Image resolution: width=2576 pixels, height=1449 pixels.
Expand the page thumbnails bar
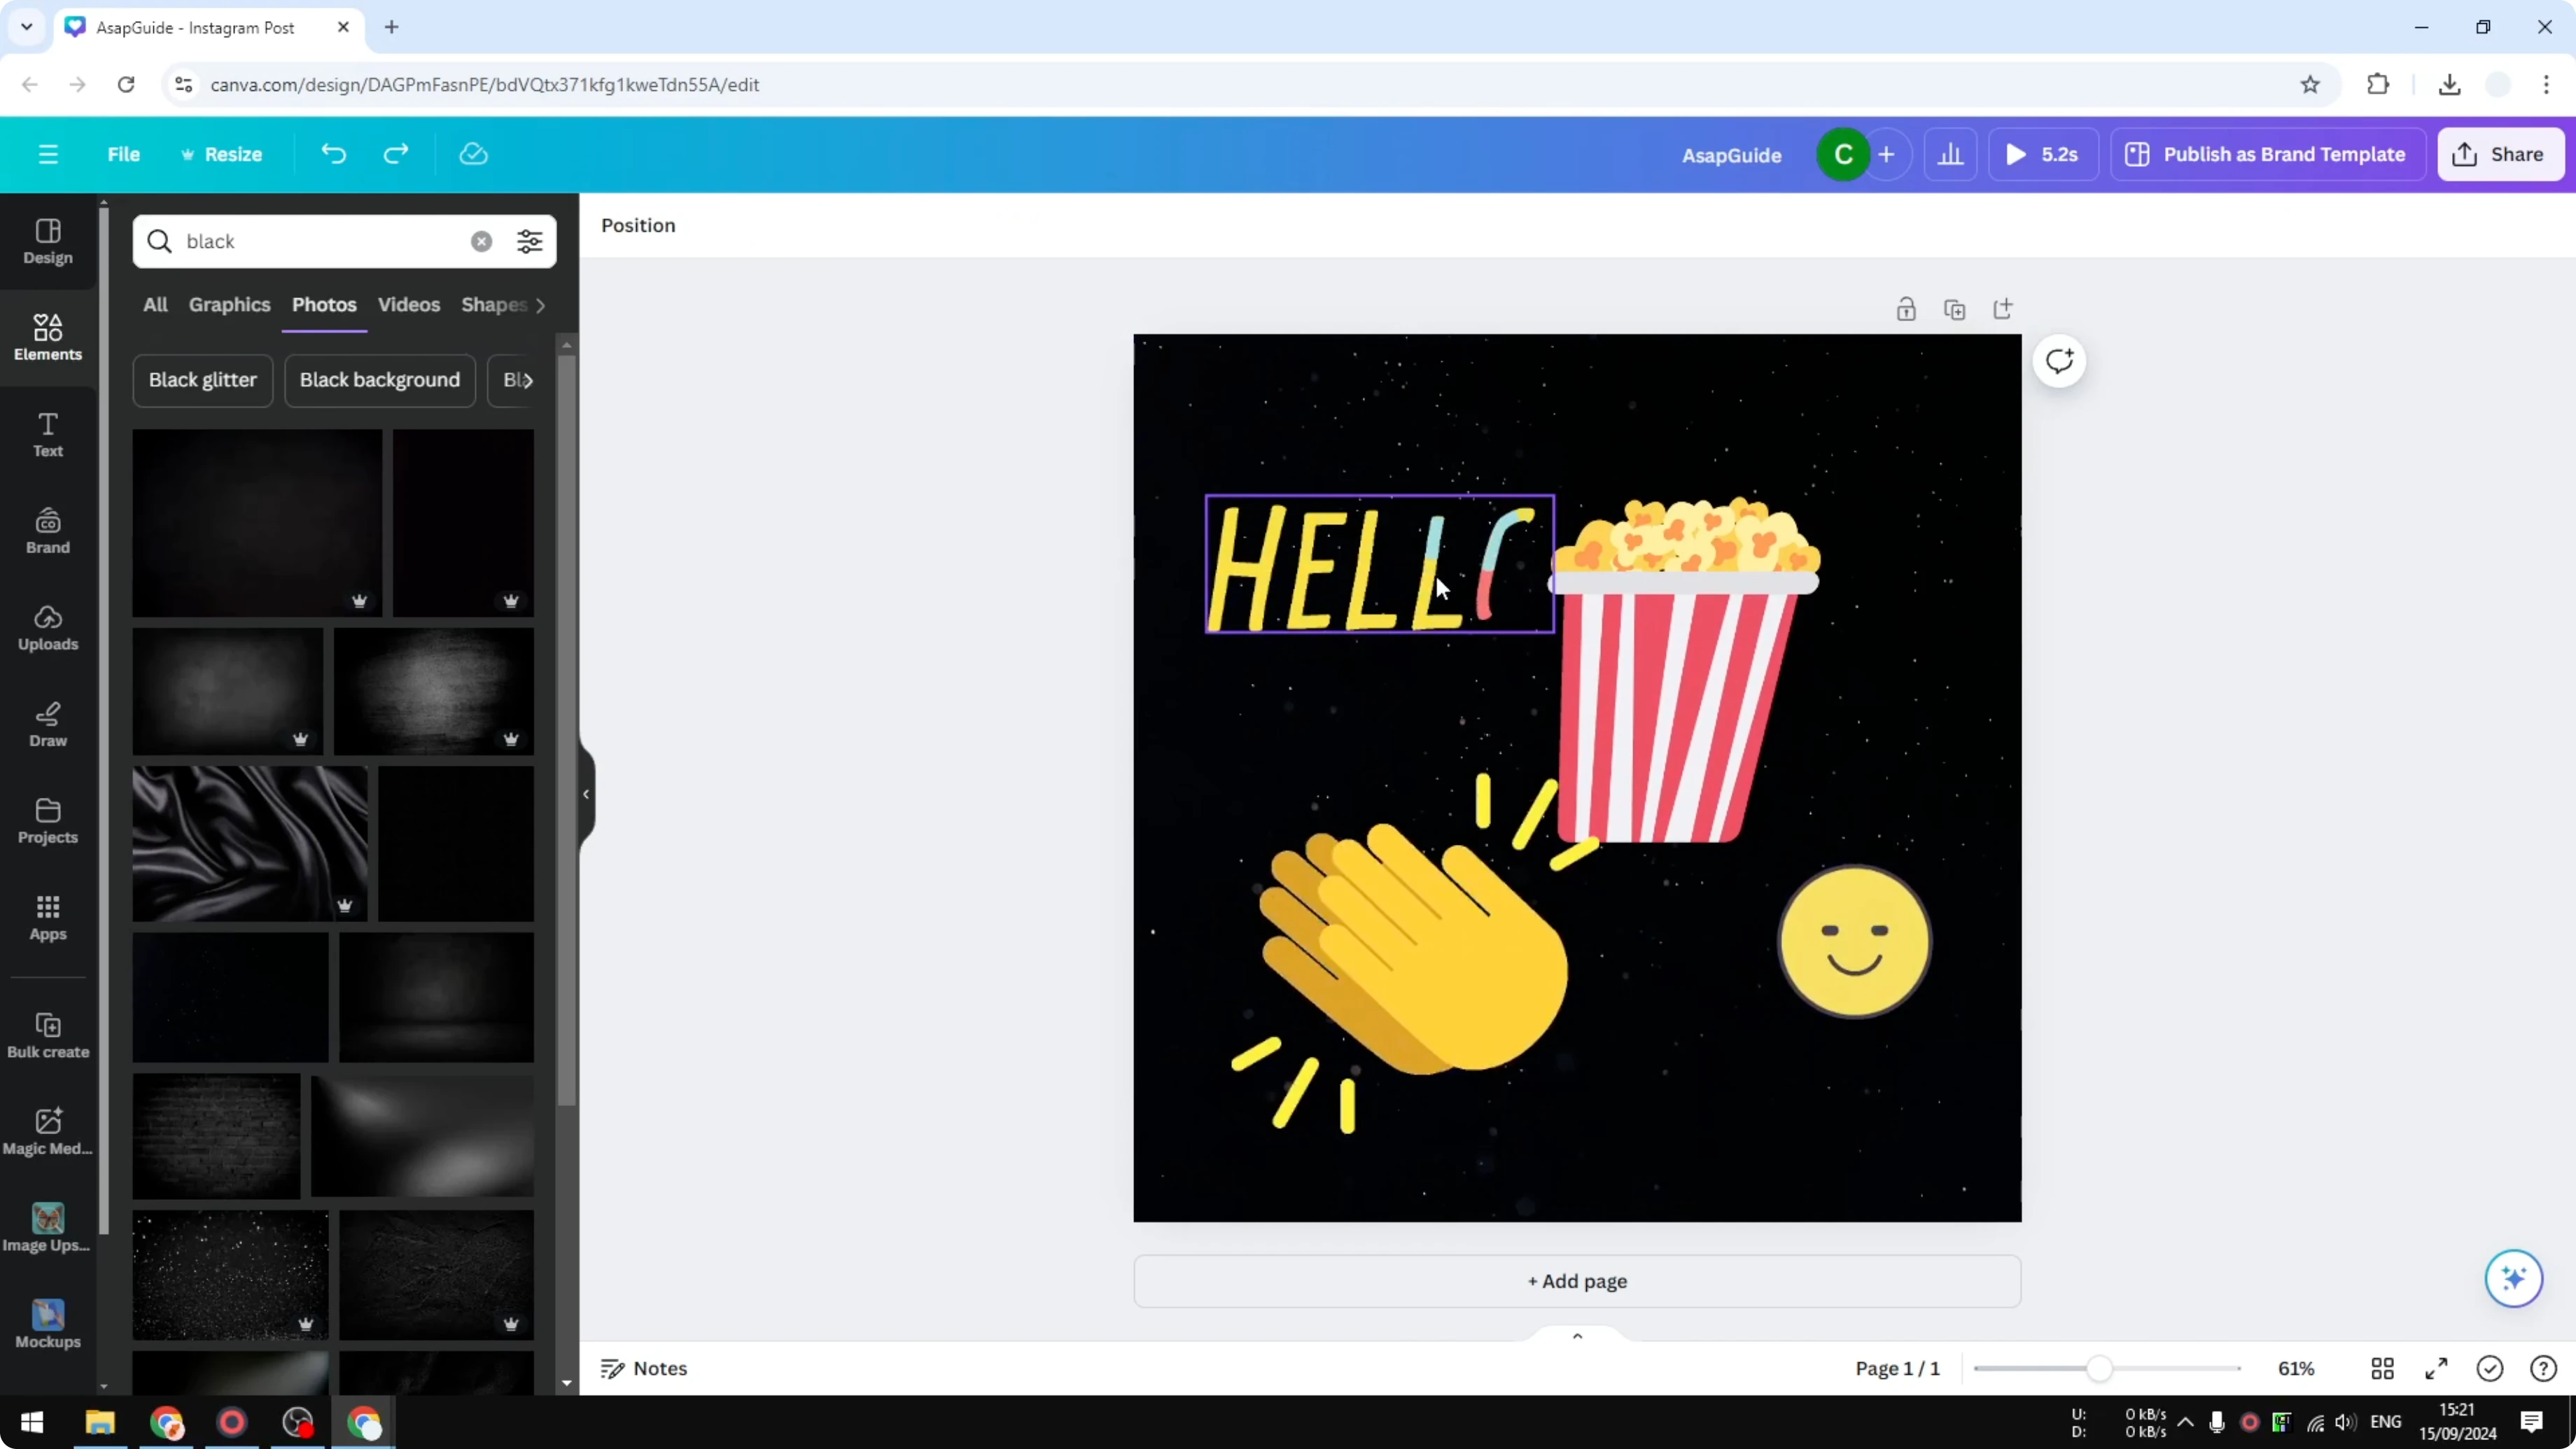coord(1577,1335)
